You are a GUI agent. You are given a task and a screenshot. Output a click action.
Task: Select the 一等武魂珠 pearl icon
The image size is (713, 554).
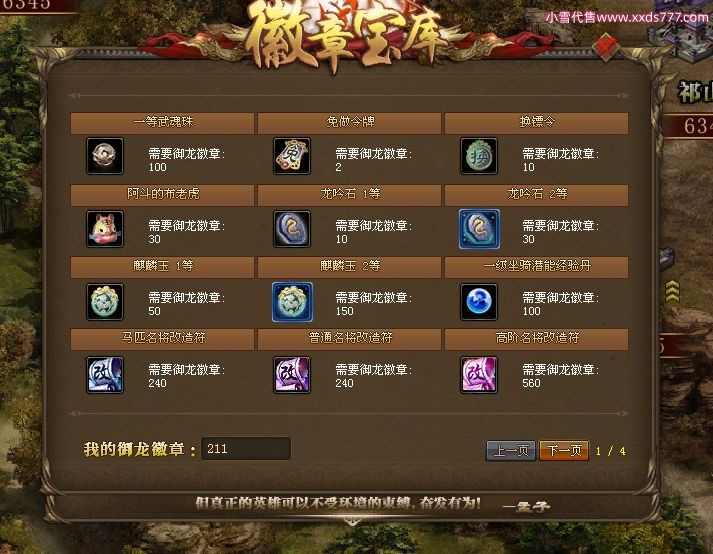click(x=105, y=156)
